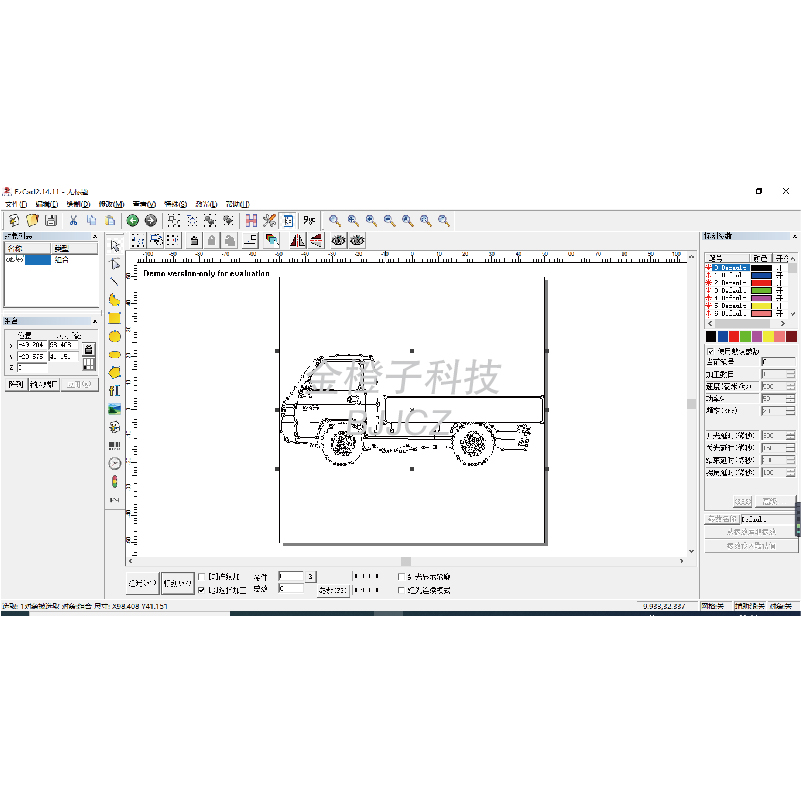This screenshot has width=801, height=800.
Task: Select the Circle drawing tool
Action: tap(114, 336)
